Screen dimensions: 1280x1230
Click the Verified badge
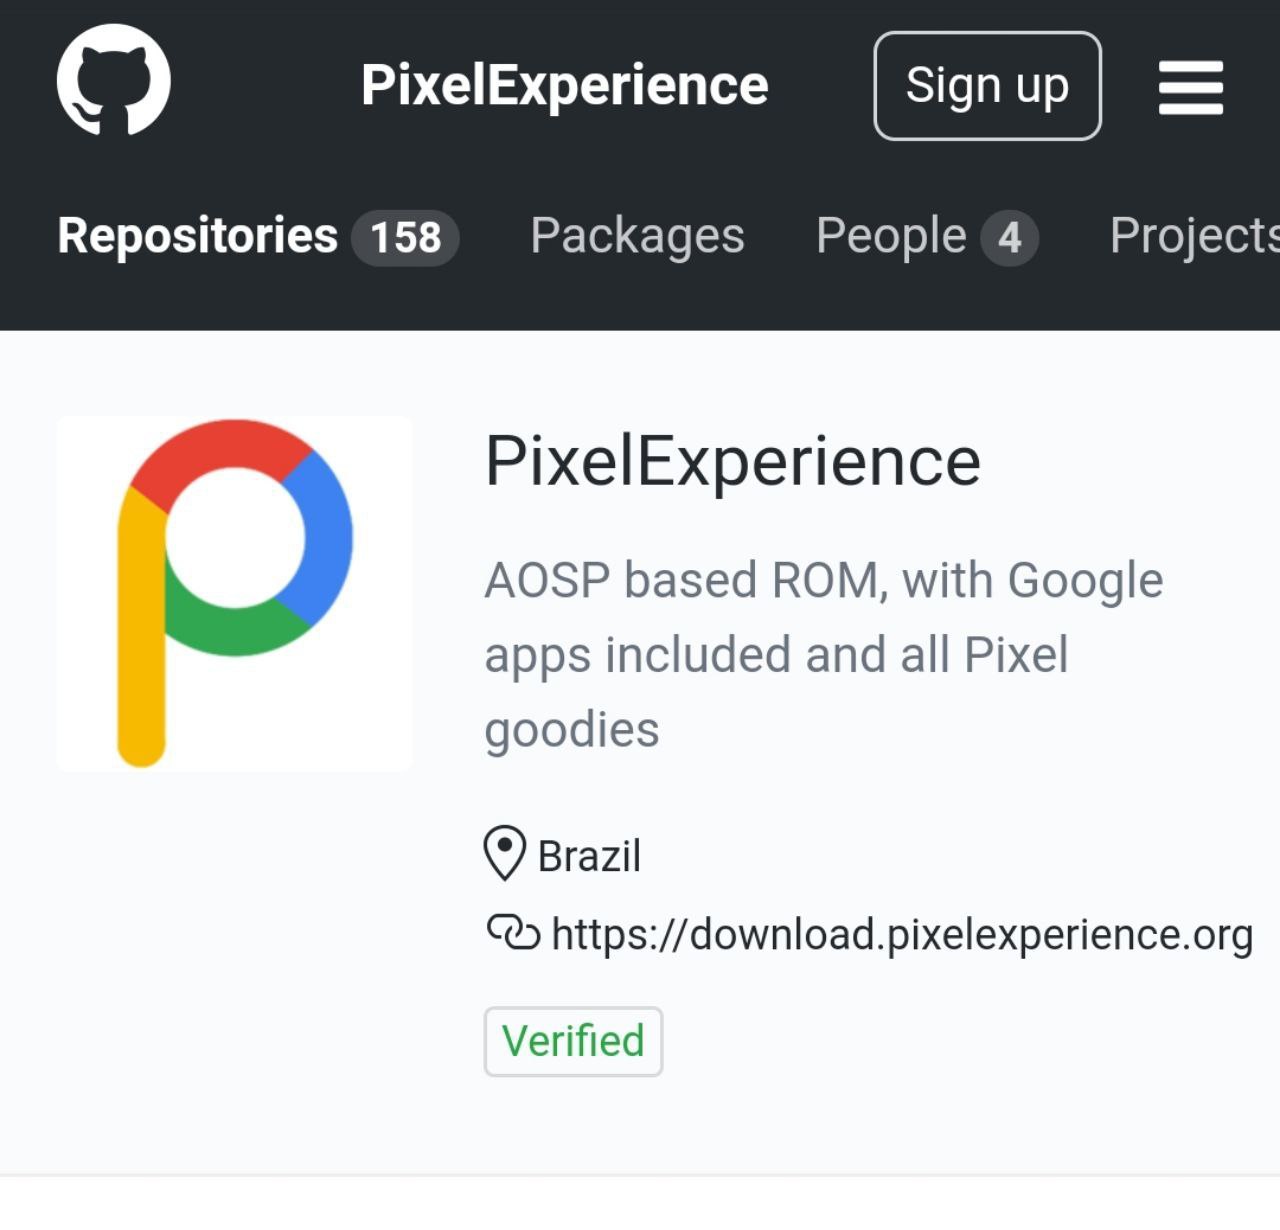(x=573, y=1041)
